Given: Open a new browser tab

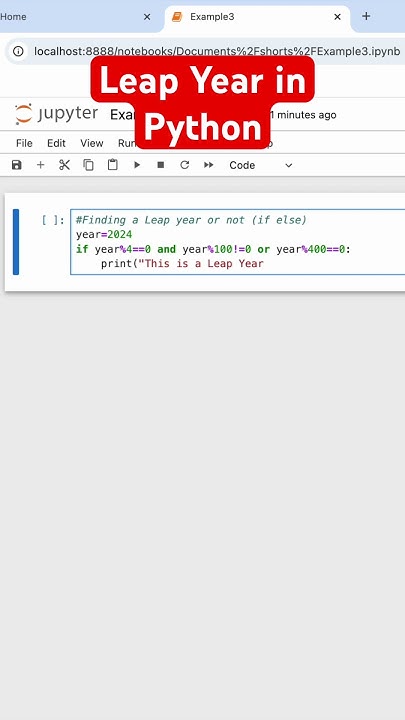Looking at the screenshot, I should [366, 17].
